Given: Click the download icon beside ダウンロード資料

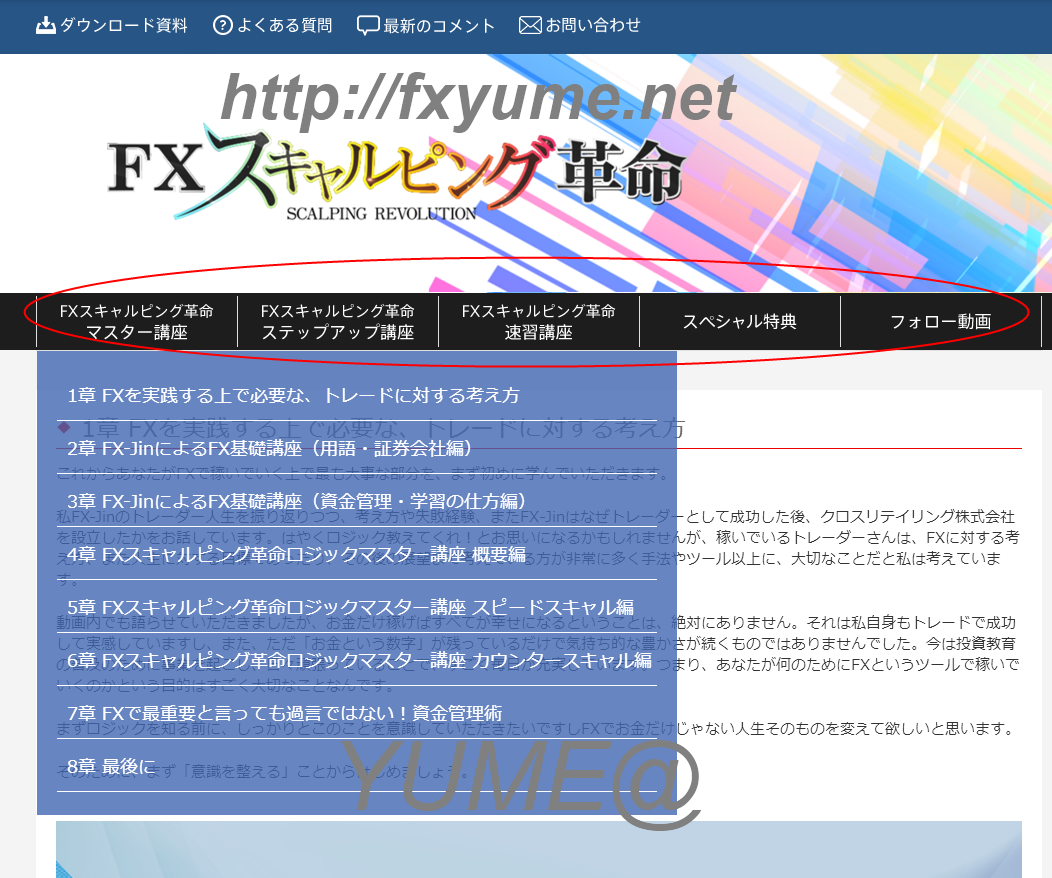Looking at the screenshot, I should click(45, 25).
